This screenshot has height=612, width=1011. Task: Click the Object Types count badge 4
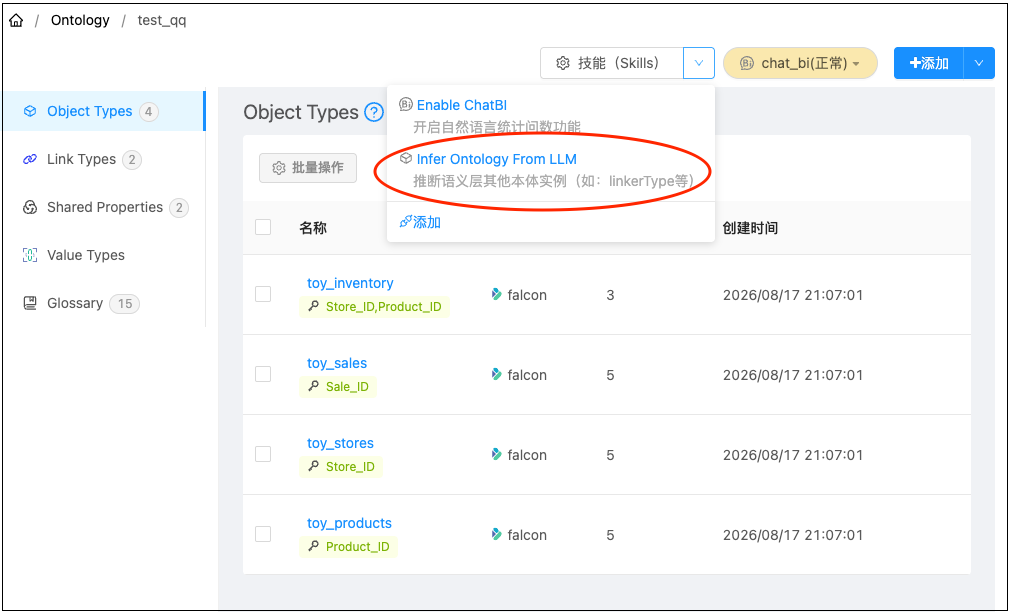pos(148,112)
